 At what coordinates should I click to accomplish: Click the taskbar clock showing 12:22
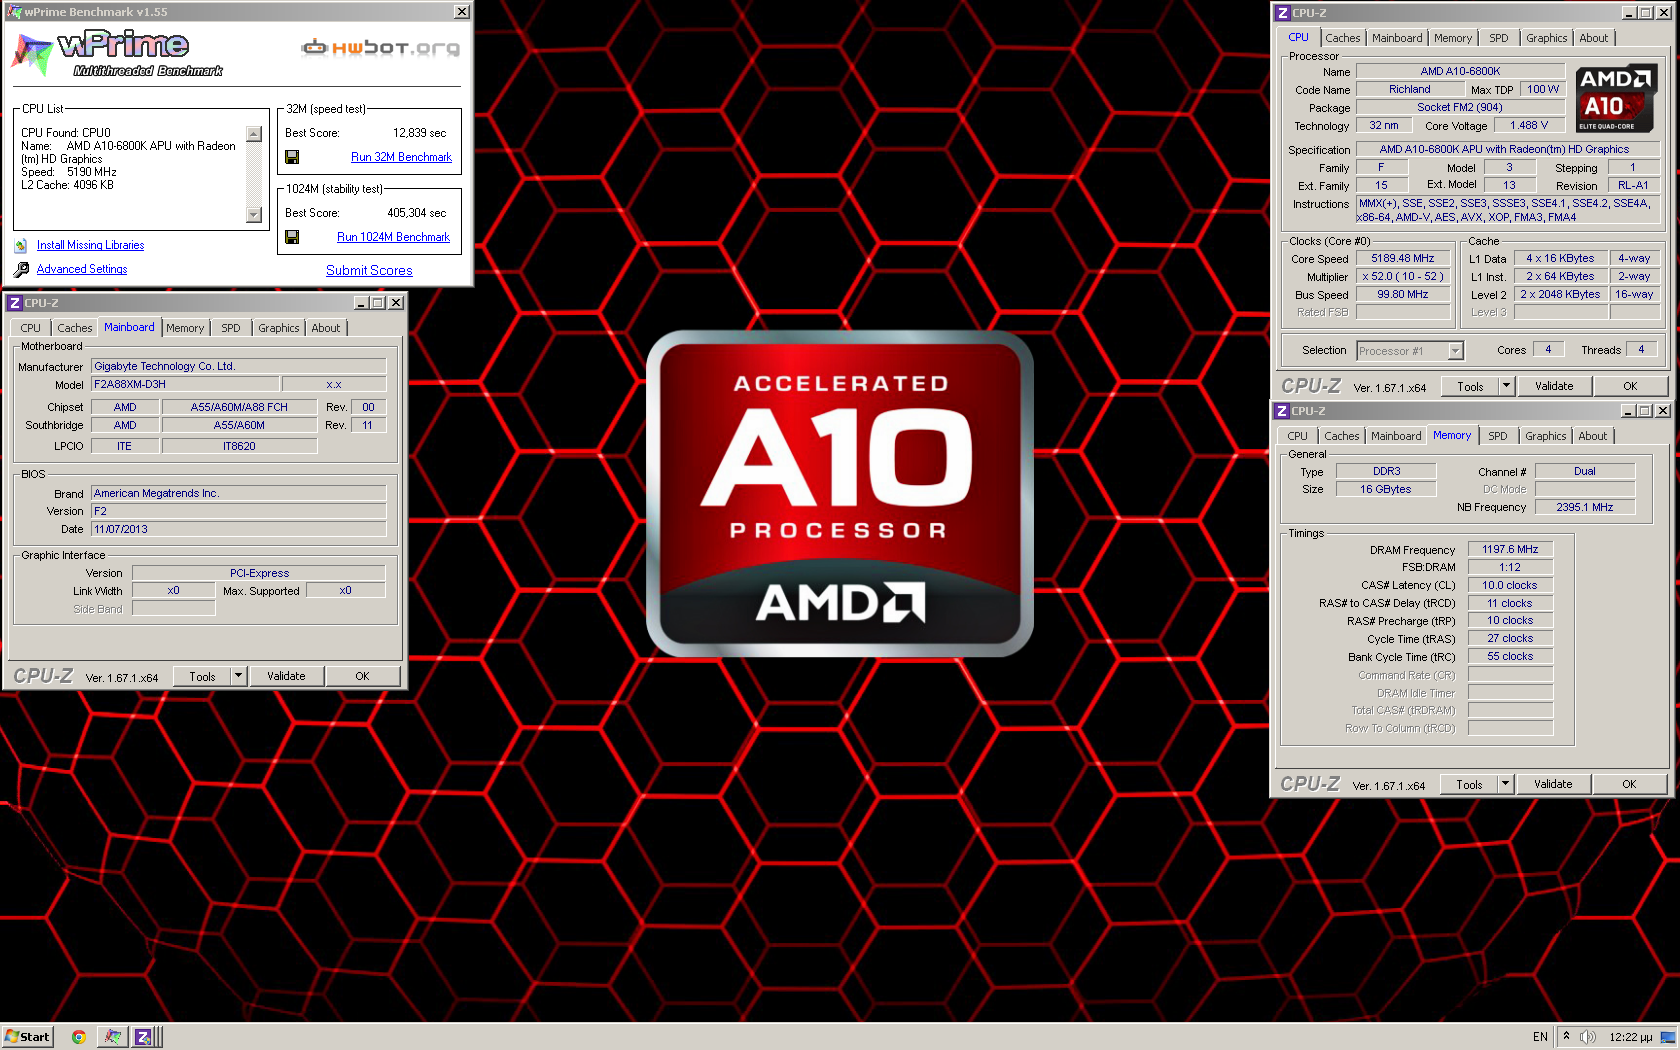[1630, 1037]
